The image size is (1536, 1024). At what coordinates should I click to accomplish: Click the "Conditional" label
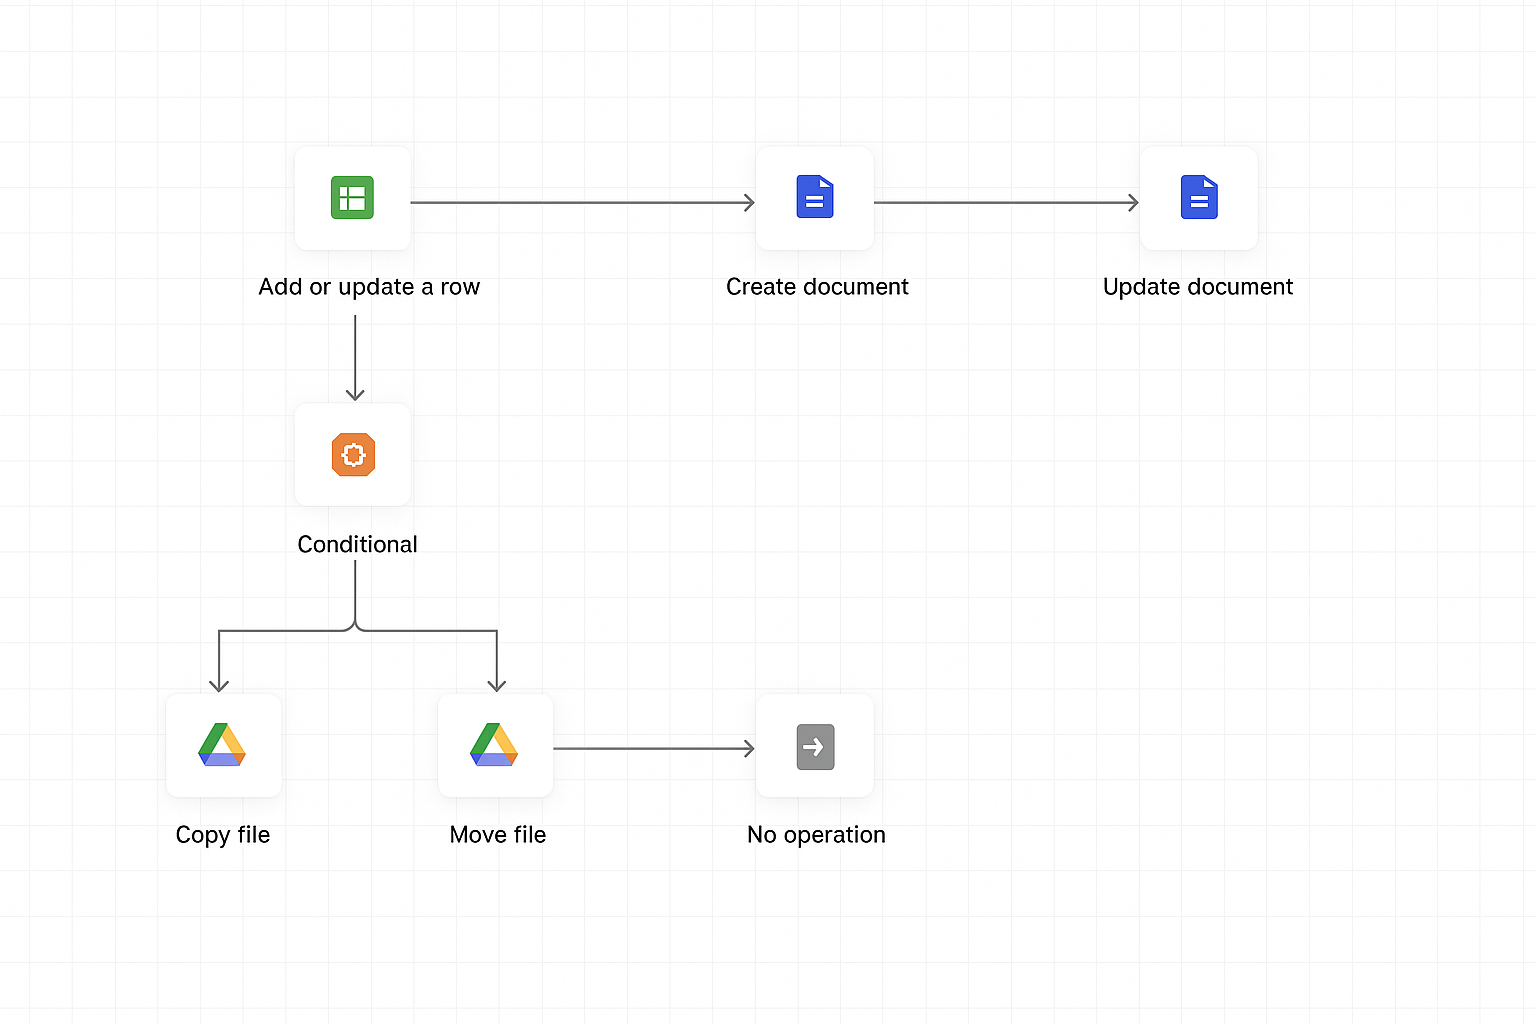coord(357,544)
